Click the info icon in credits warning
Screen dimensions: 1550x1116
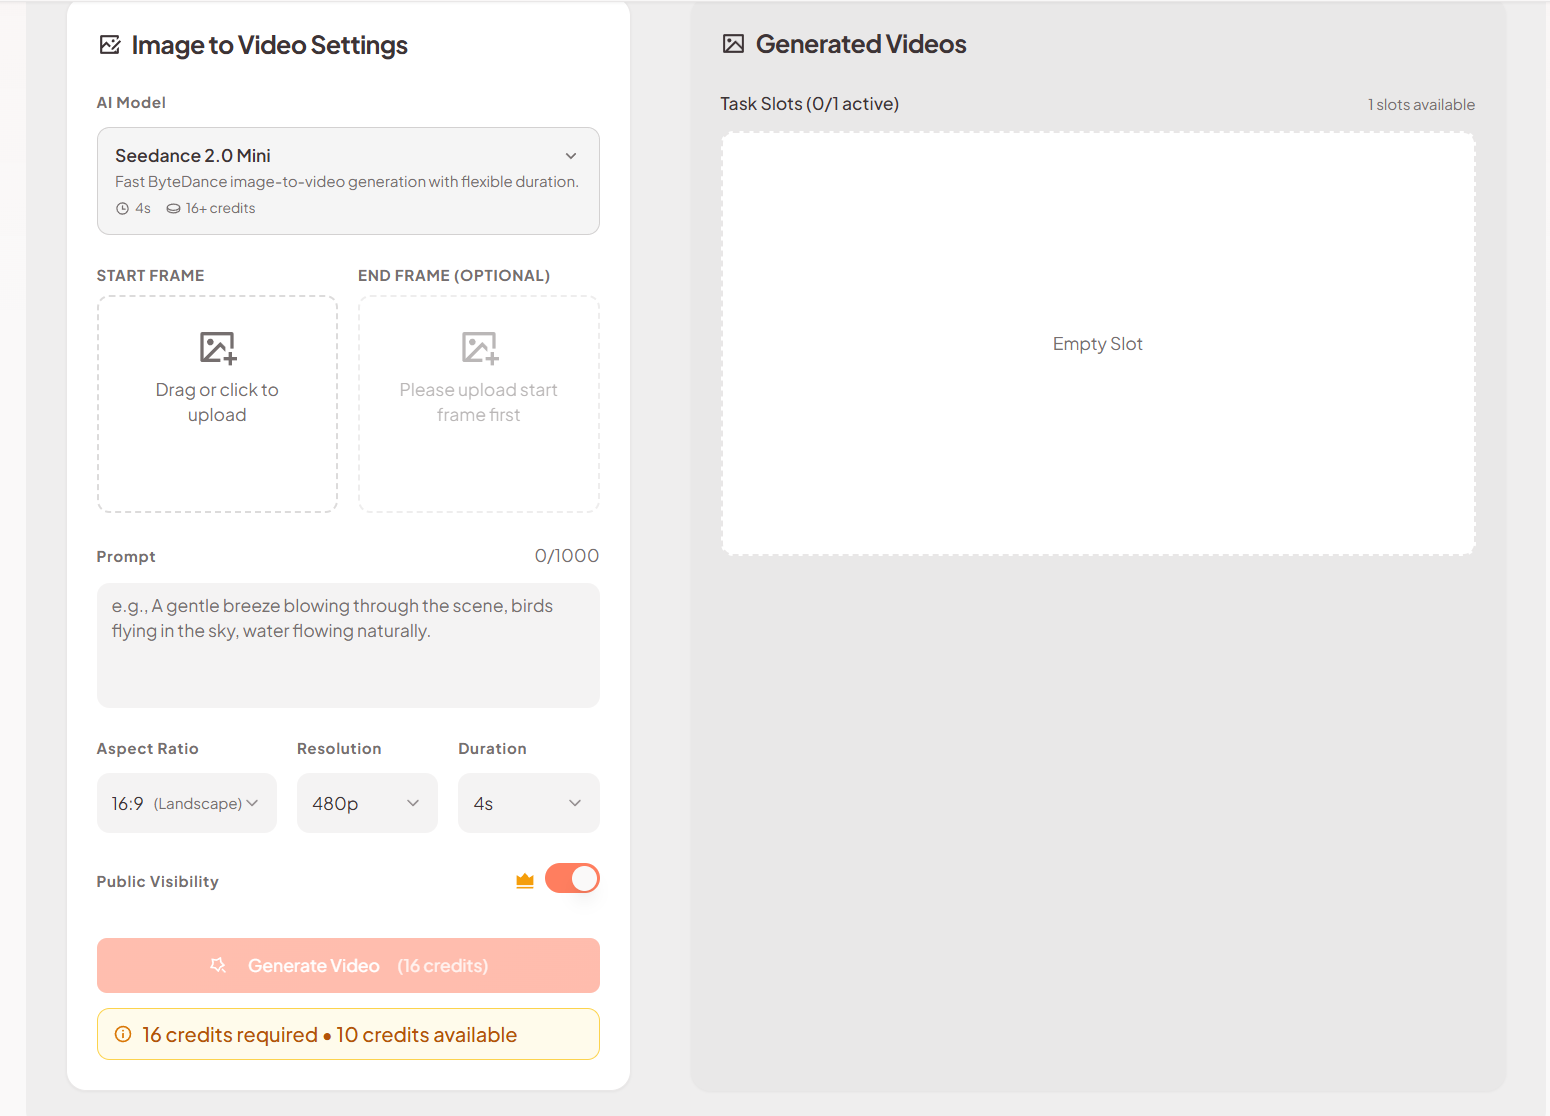coord(123,1034)
